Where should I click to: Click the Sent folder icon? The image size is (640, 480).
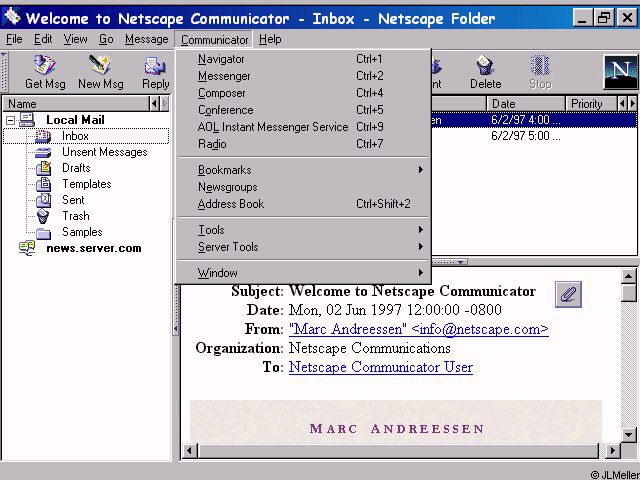pos(43,200)
